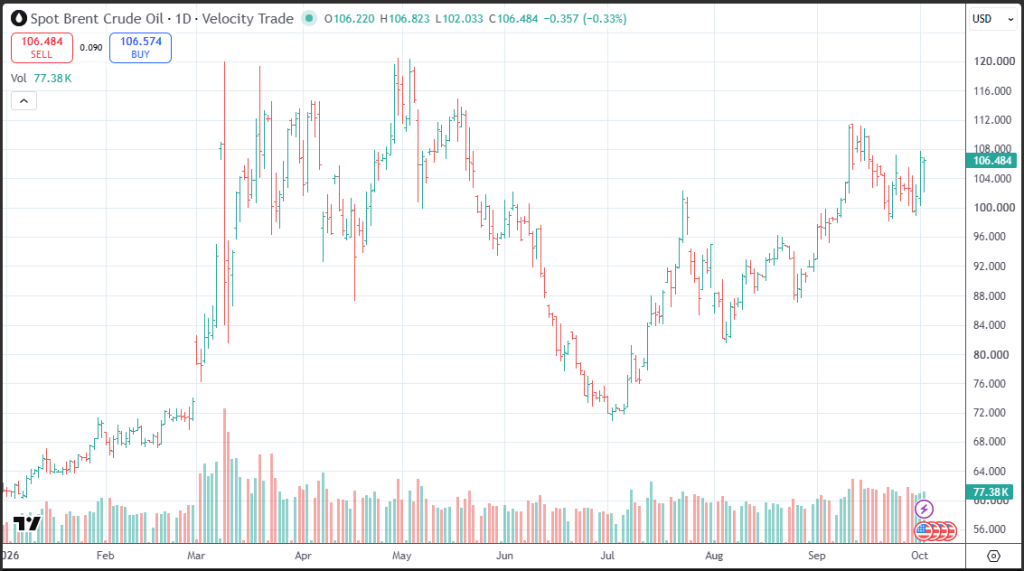The image size is (1024, 571).
Task: Click the 88.000 price axis label
Action: point(989,296)
